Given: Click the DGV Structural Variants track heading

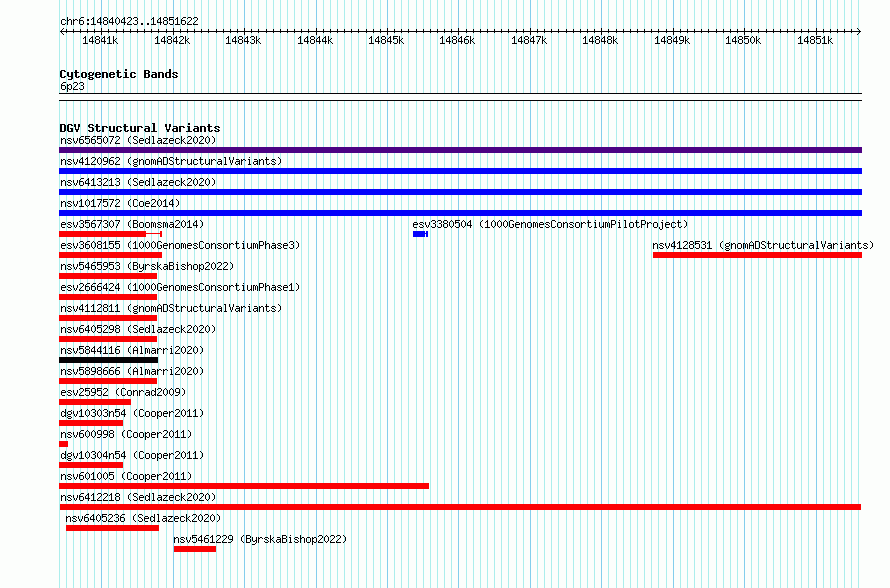Looking at the screenshot, I should point(140,128).
